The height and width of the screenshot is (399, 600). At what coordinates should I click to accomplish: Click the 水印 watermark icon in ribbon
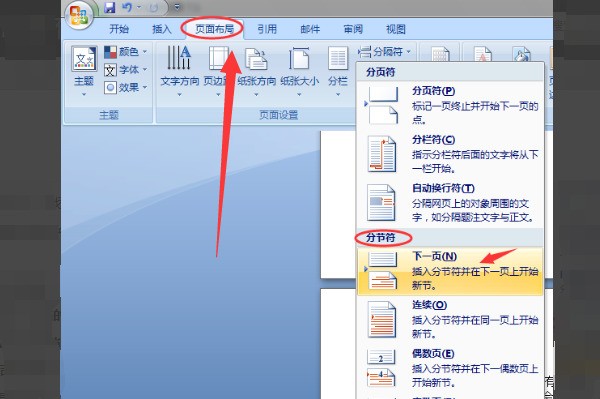coord(482,55)
